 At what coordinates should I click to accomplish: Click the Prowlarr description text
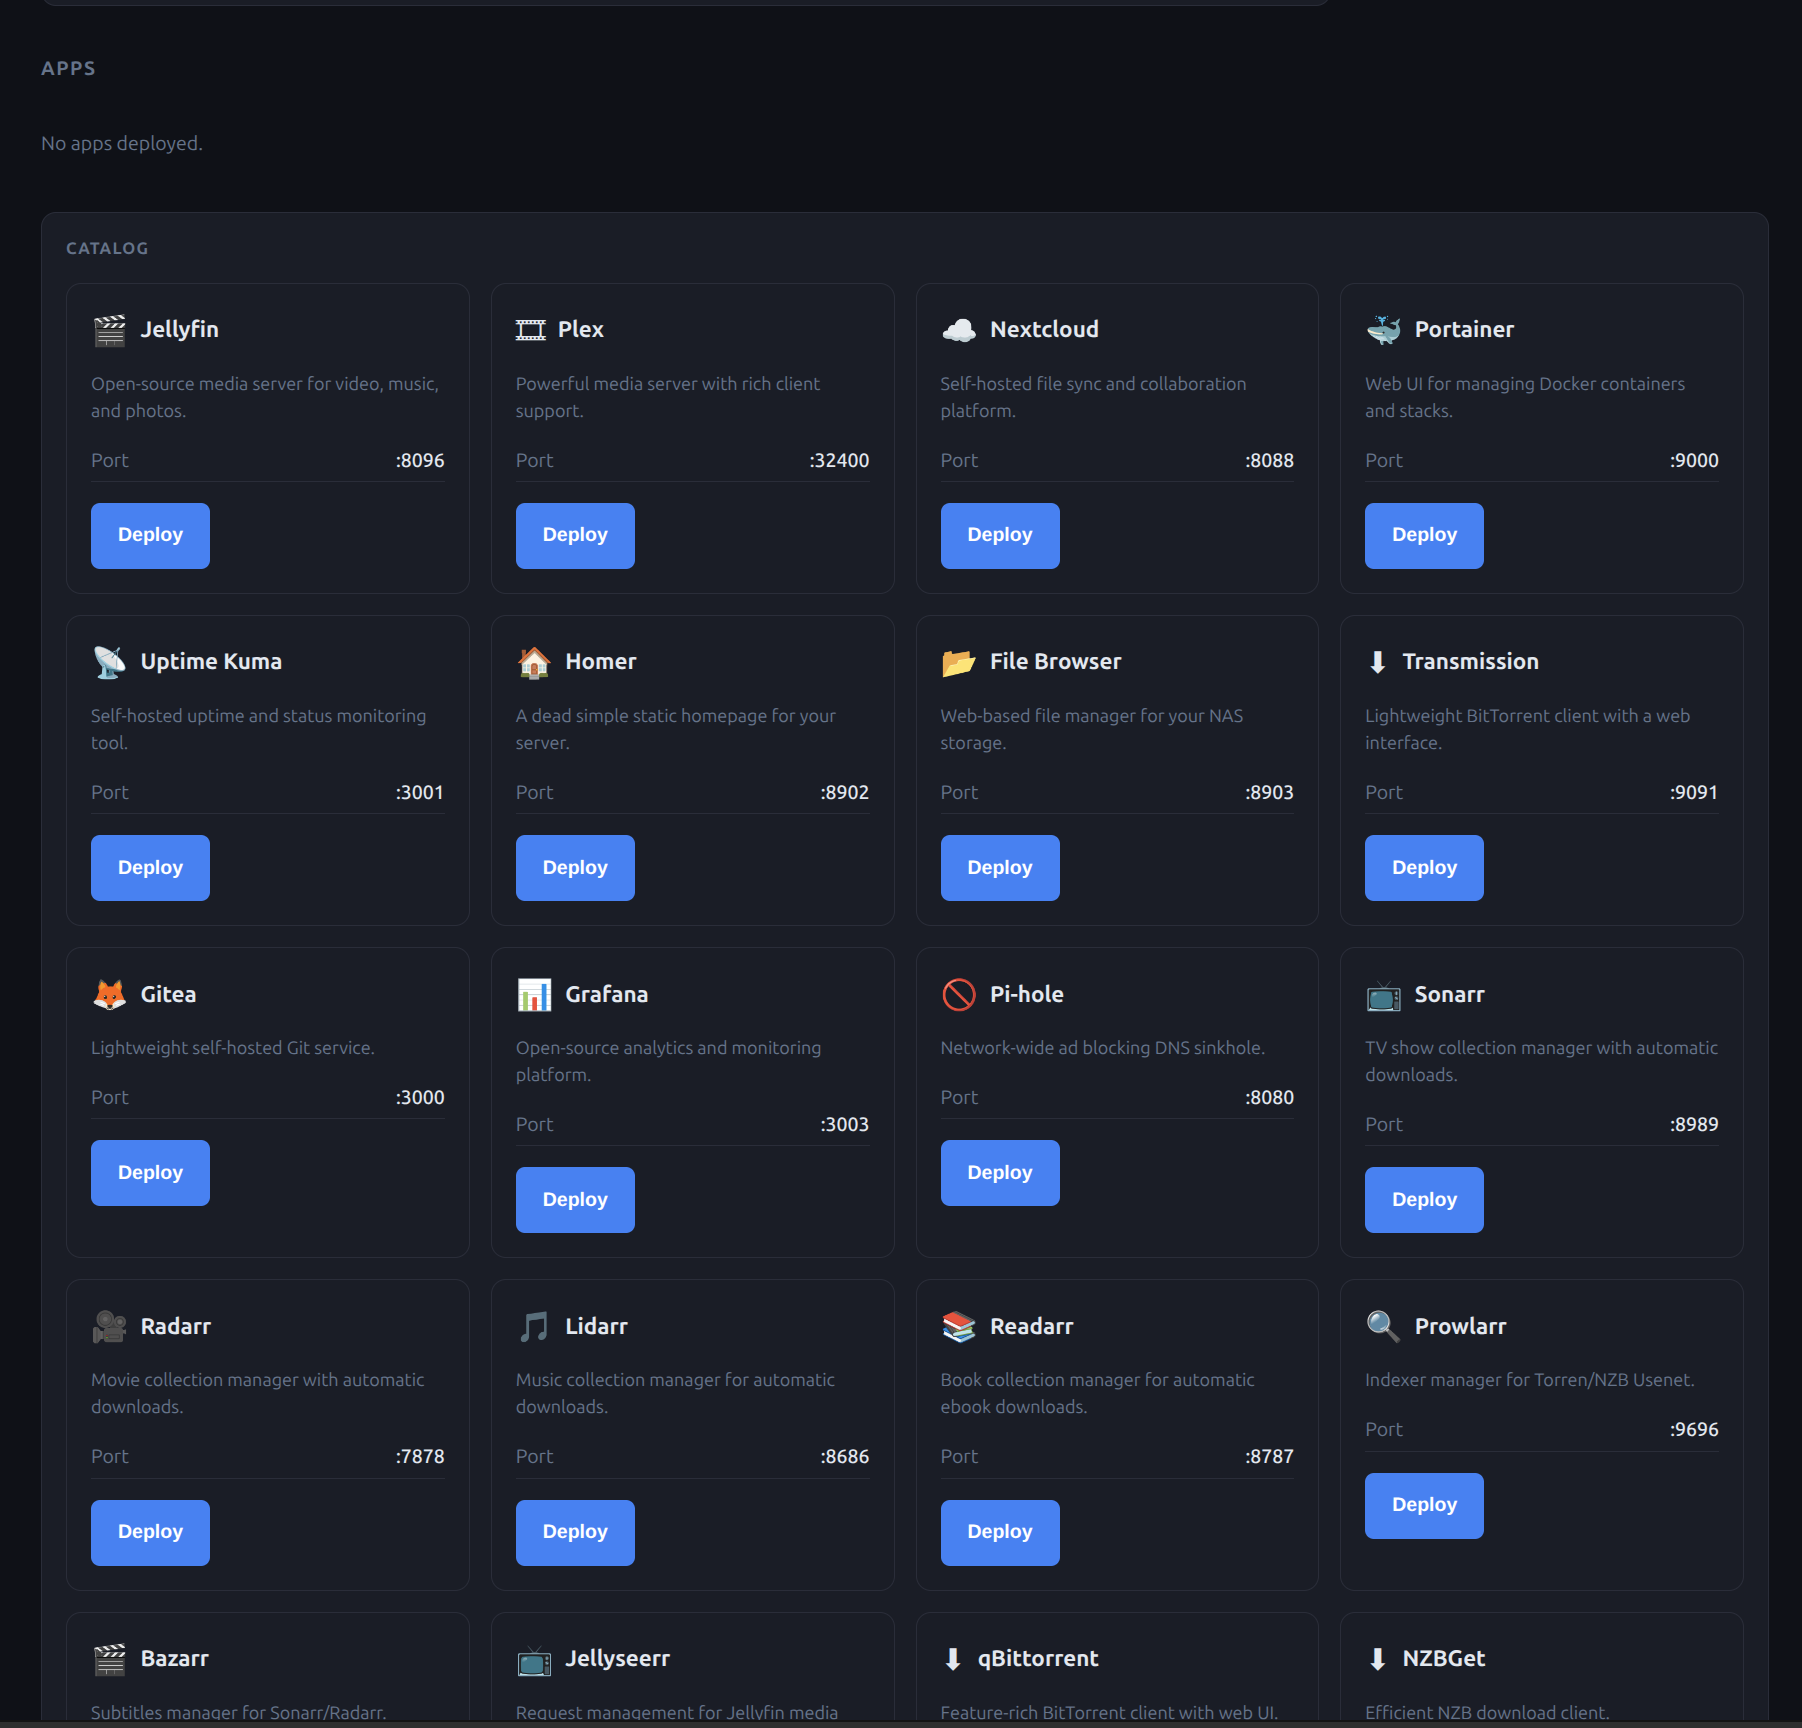point(1529,1380)
